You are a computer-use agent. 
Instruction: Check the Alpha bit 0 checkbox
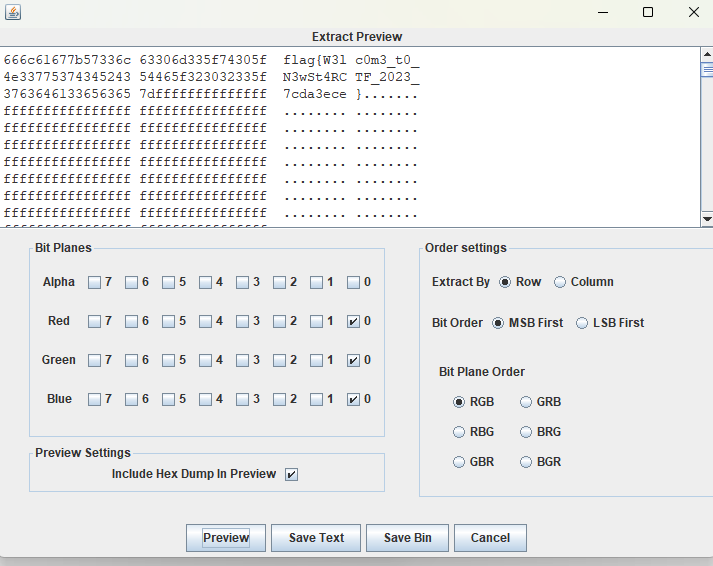(353, 282)
